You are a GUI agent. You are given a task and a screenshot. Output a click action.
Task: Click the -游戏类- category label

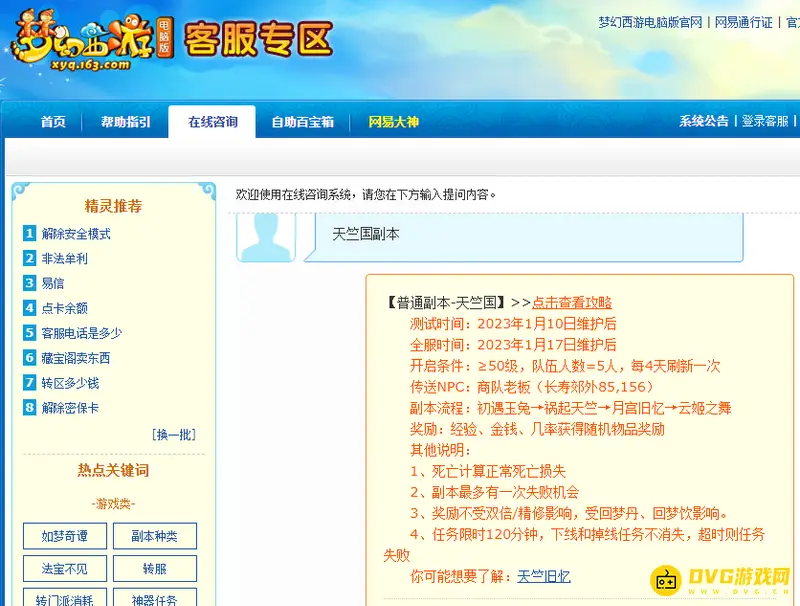pos(113,504)
